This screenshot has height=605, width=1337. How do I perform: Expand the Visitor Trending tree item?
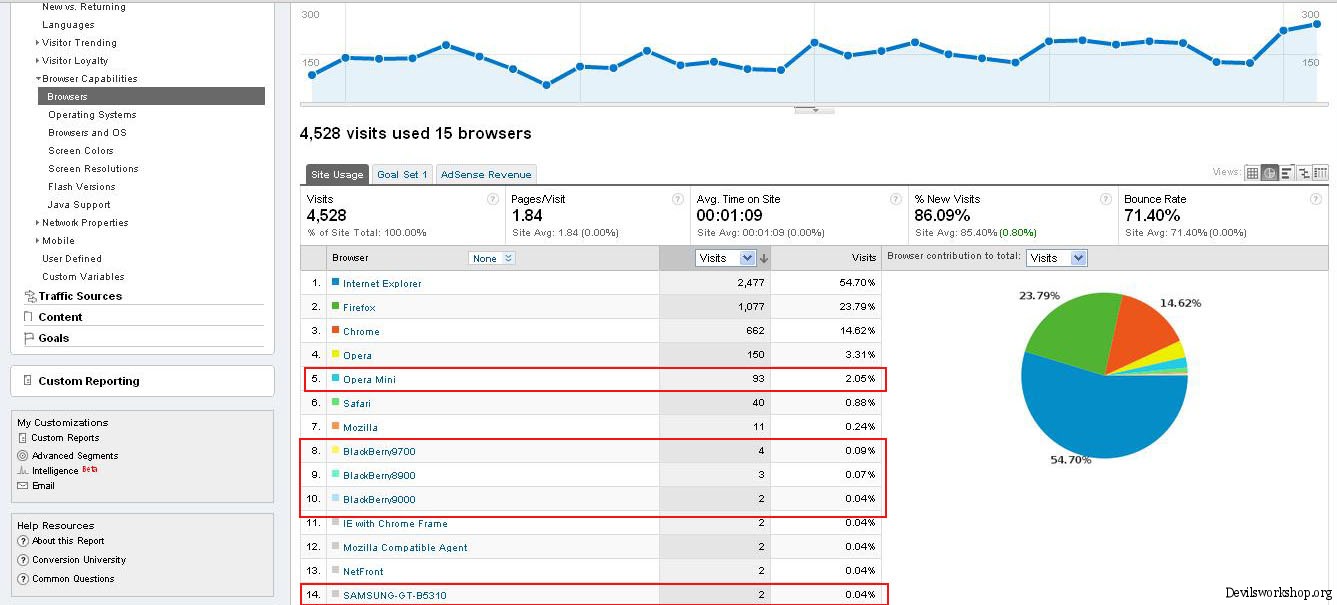click(x=38, y=43)
